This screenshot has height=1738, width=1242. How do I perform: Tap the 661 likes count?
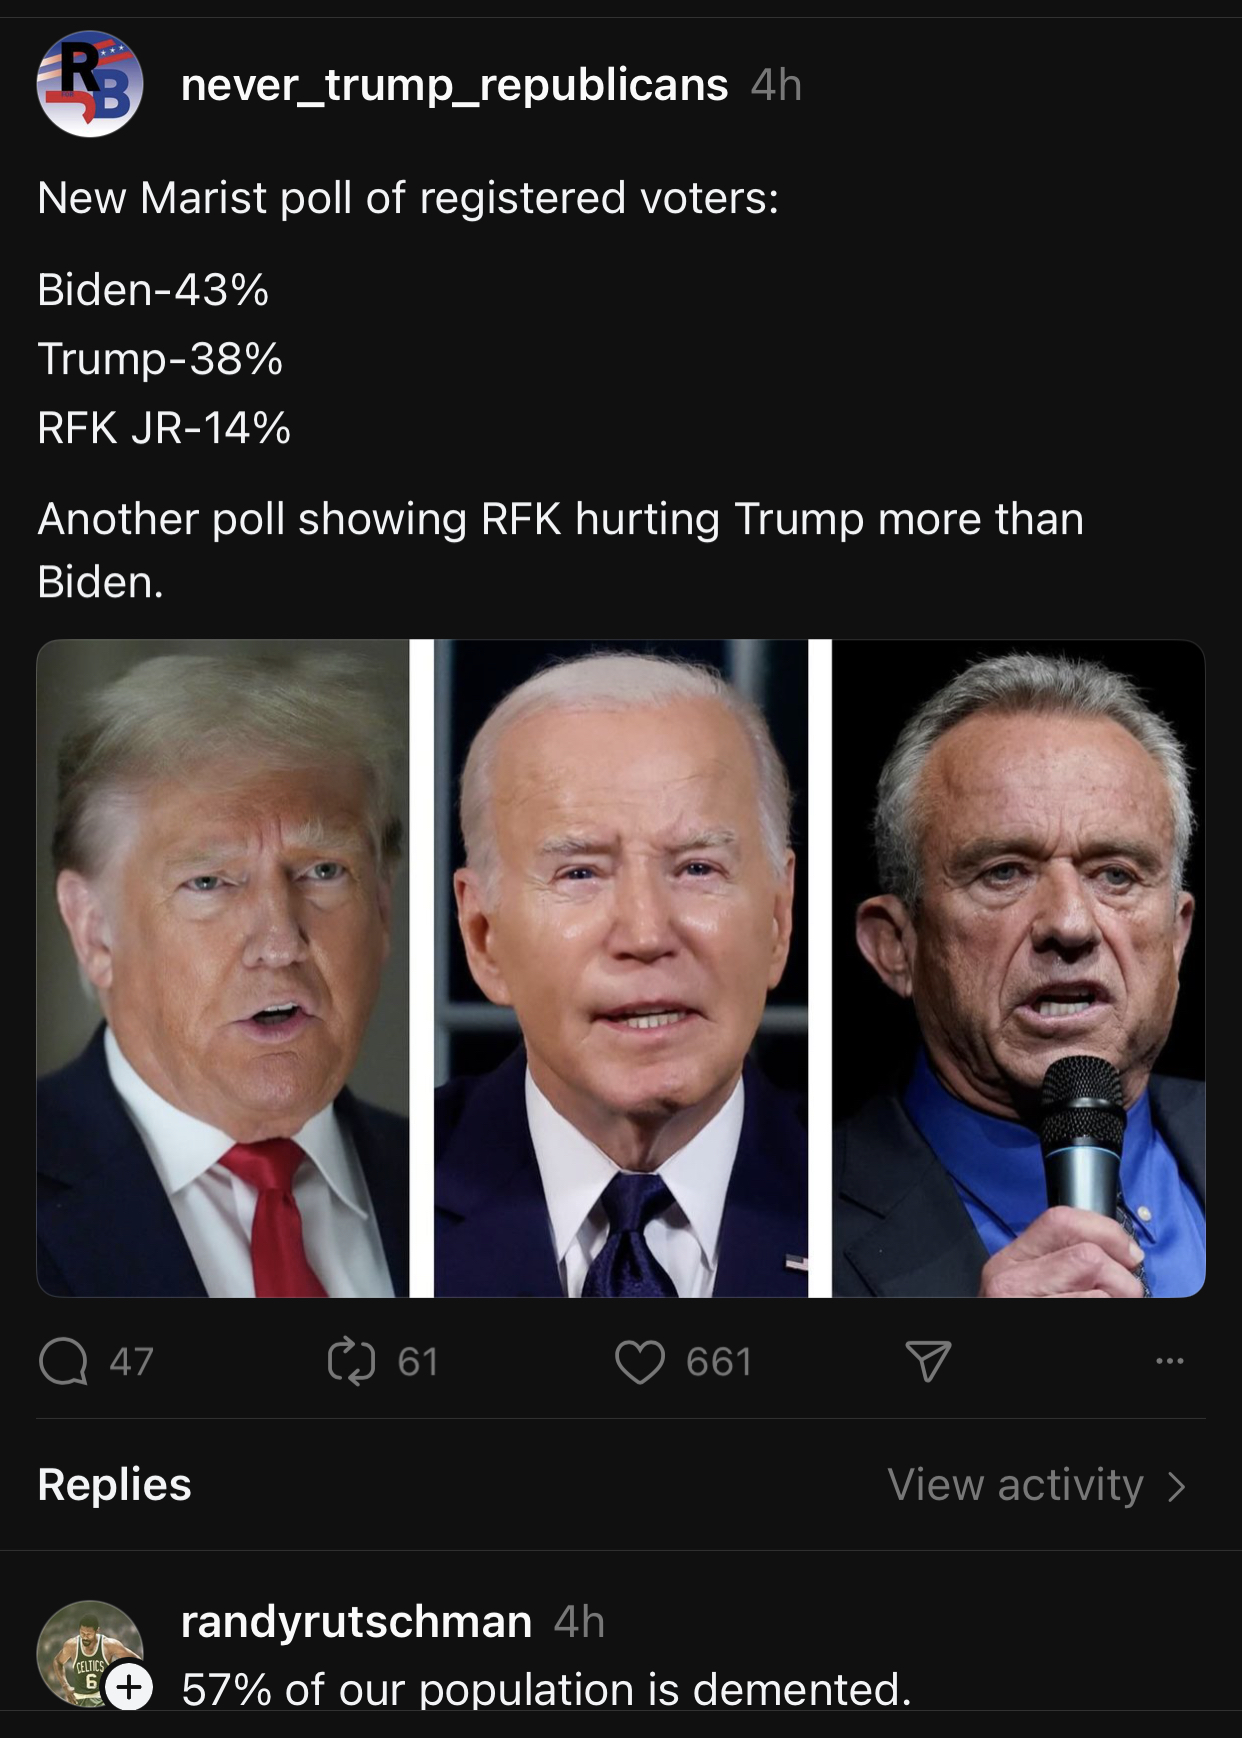pyautogui.click(x=718, y=1362)
